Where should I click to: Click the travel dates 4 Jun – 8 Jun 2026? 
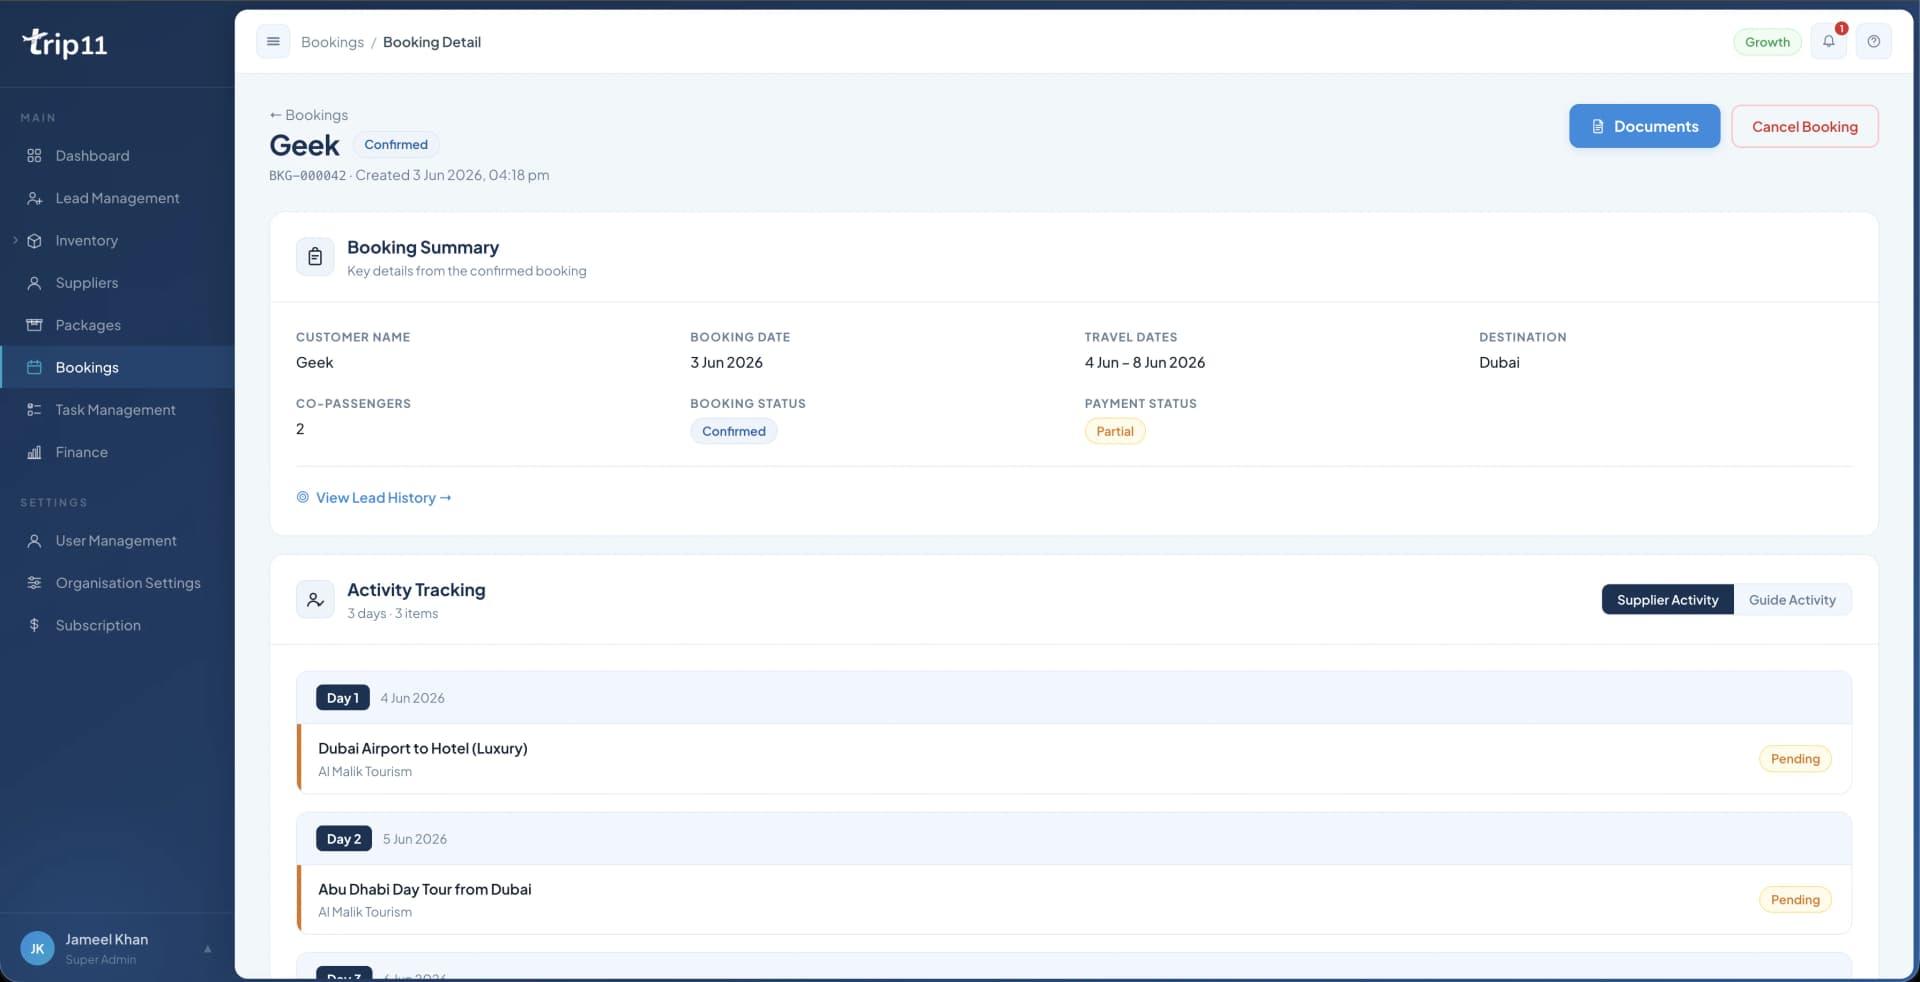coord(1144,363)
